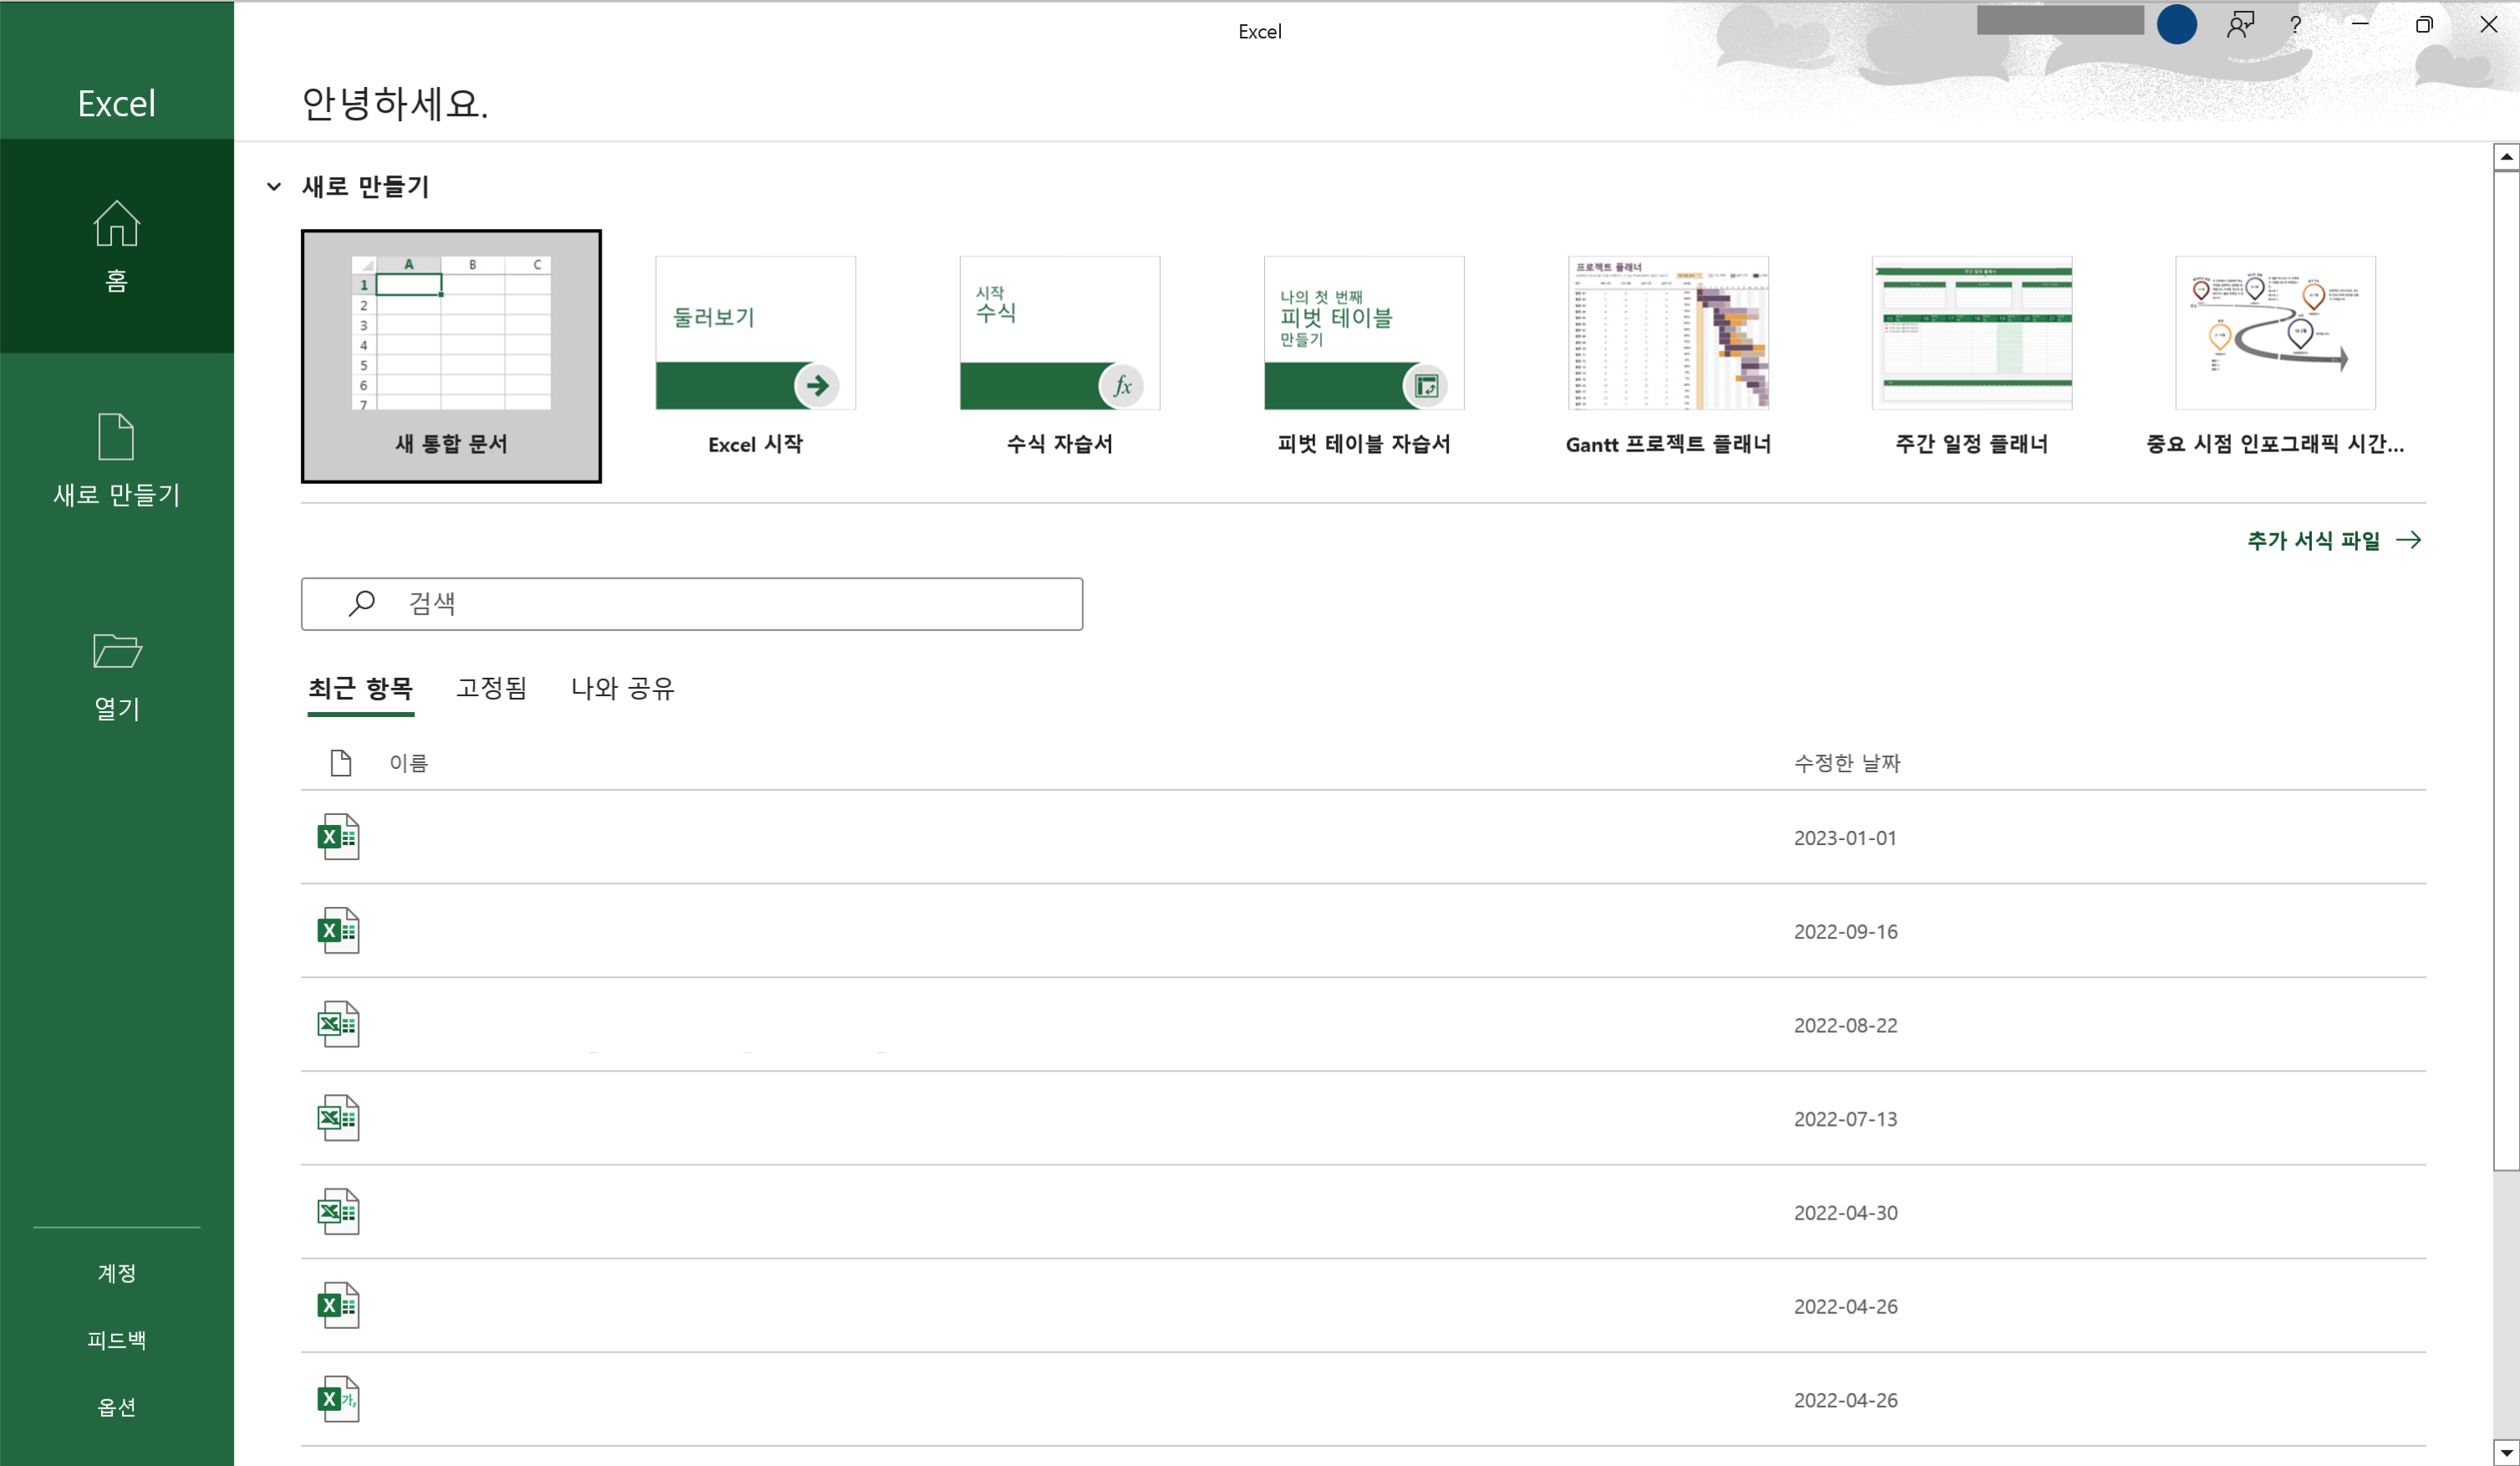Screen dimensions: 2520x1466
Task: Click the vertical scrollbar thumb
Action: (2506, 671)
